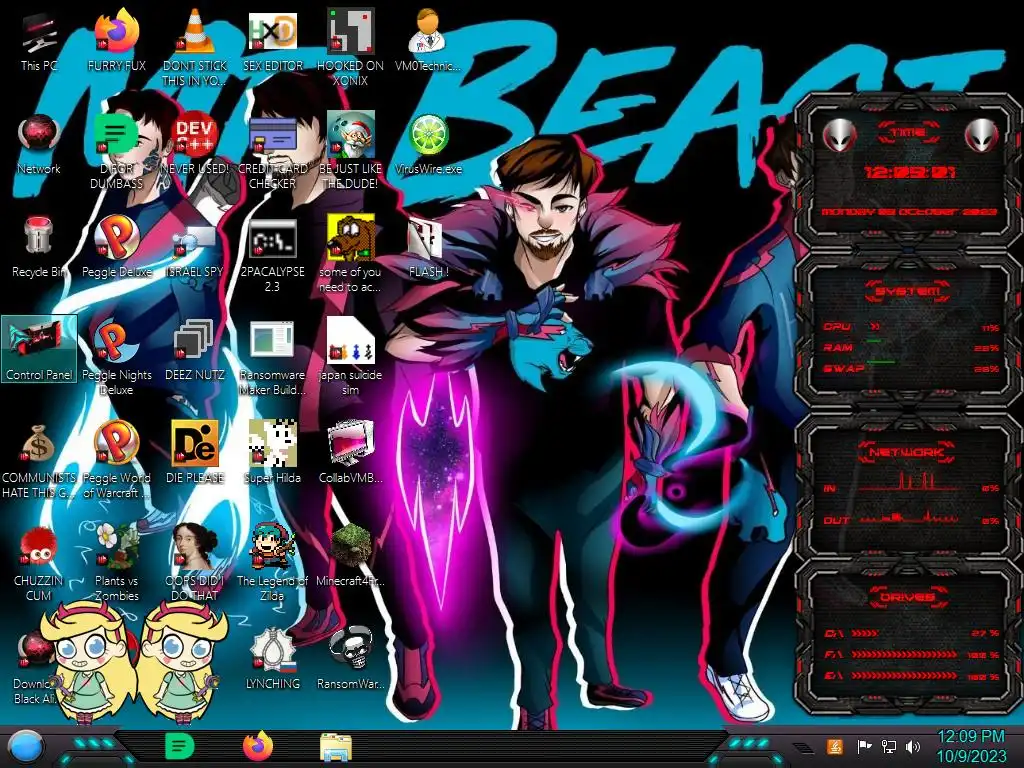Screen dimensions: 1024x768
Task: Click the taskbar clock showing 12:09 PM
Action: [971, 746]
